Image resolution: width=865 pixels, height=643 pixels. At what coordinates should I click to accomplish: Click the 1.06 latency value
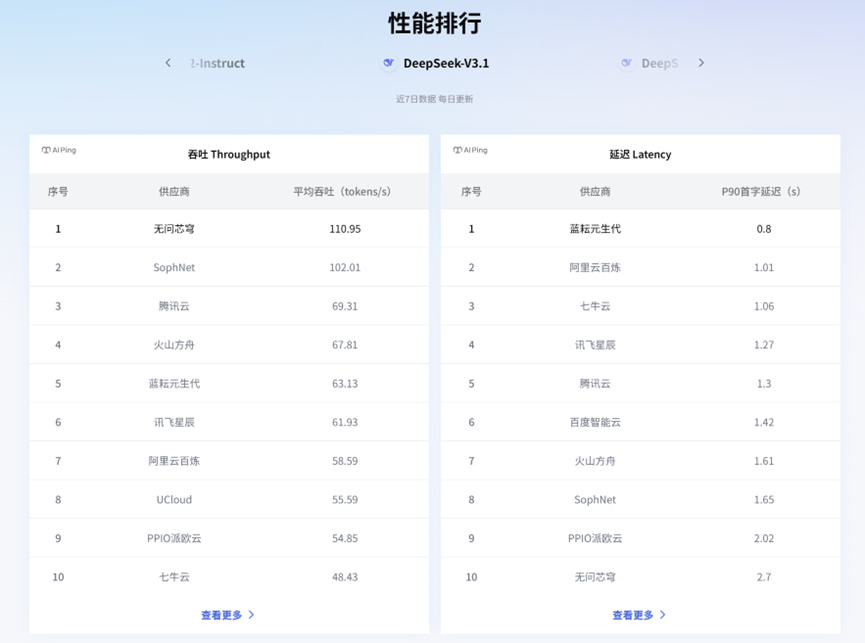point(764,306)
